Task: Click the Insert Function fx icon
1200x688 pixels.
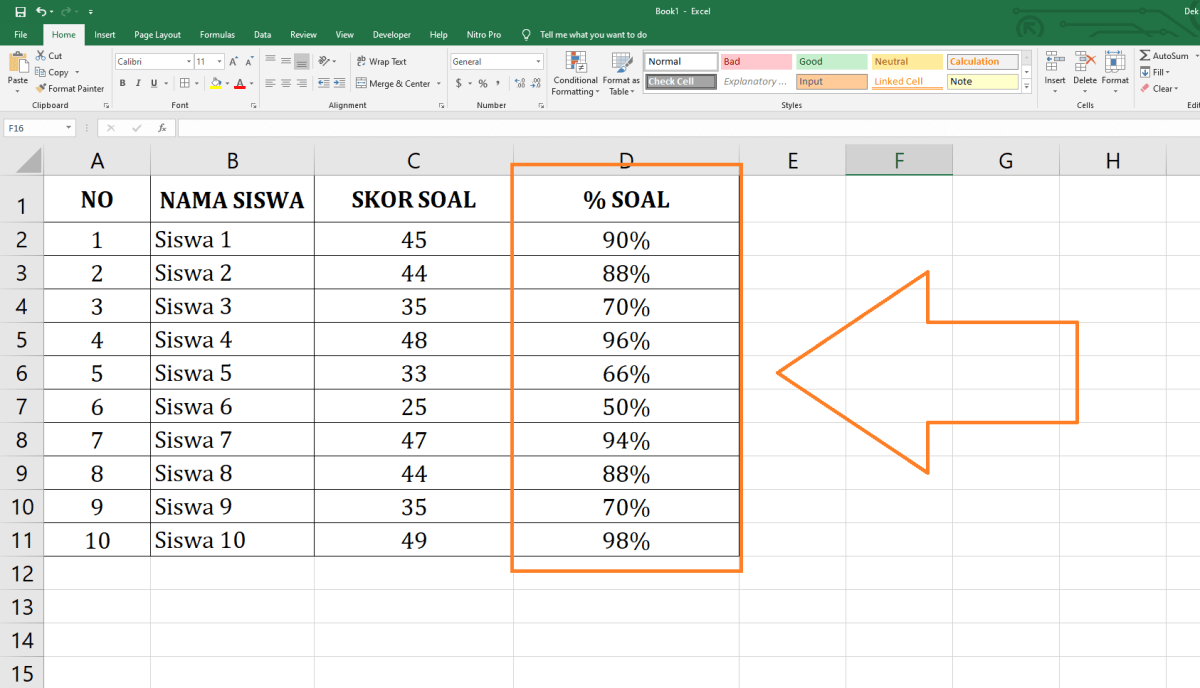Action: click(159, 128)
